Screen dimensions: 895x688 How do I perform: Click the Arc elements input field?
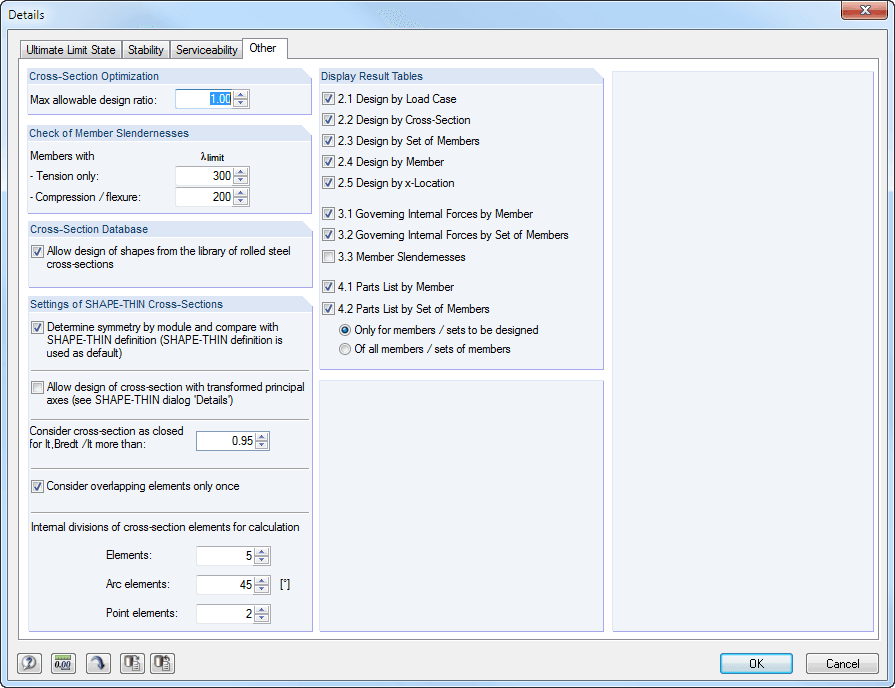click(225, 585)
